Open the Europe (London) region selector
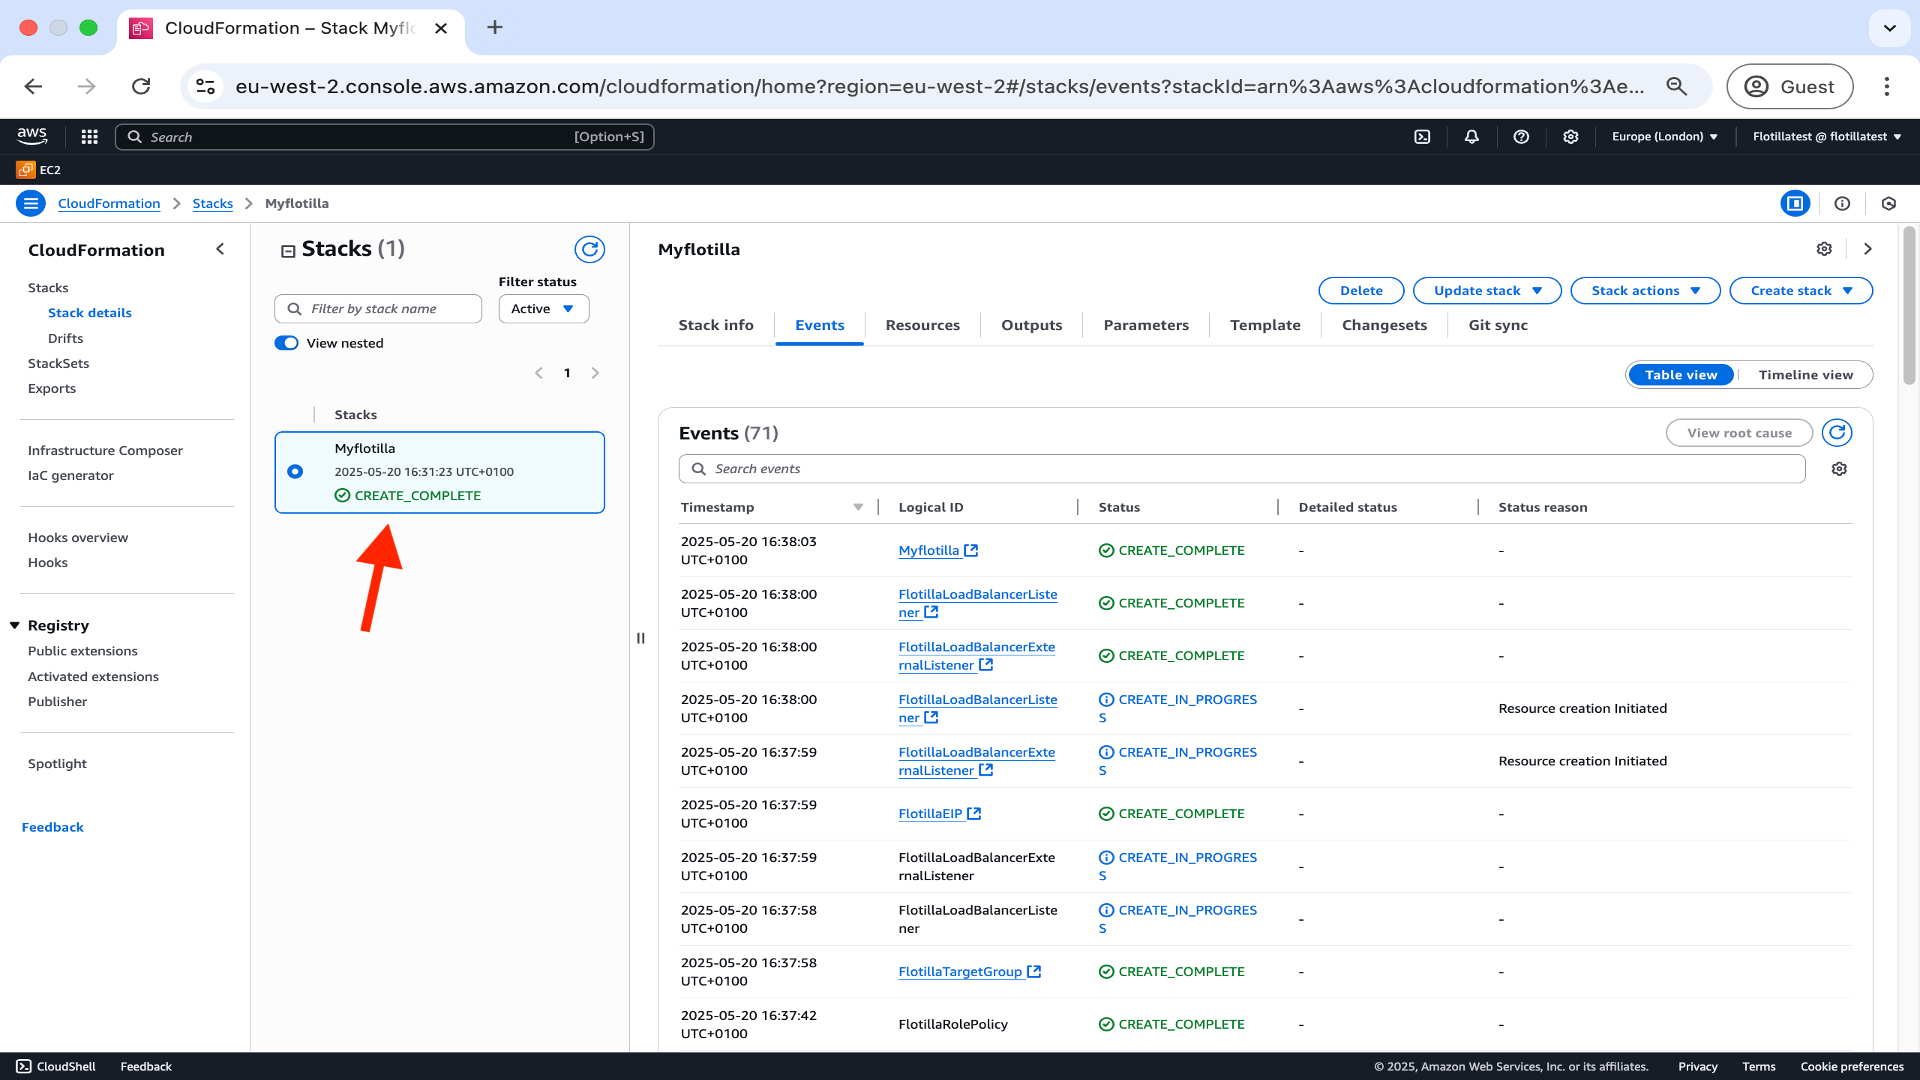The width and height of the screenshot is (1920, 1080). pos(1664,137)
